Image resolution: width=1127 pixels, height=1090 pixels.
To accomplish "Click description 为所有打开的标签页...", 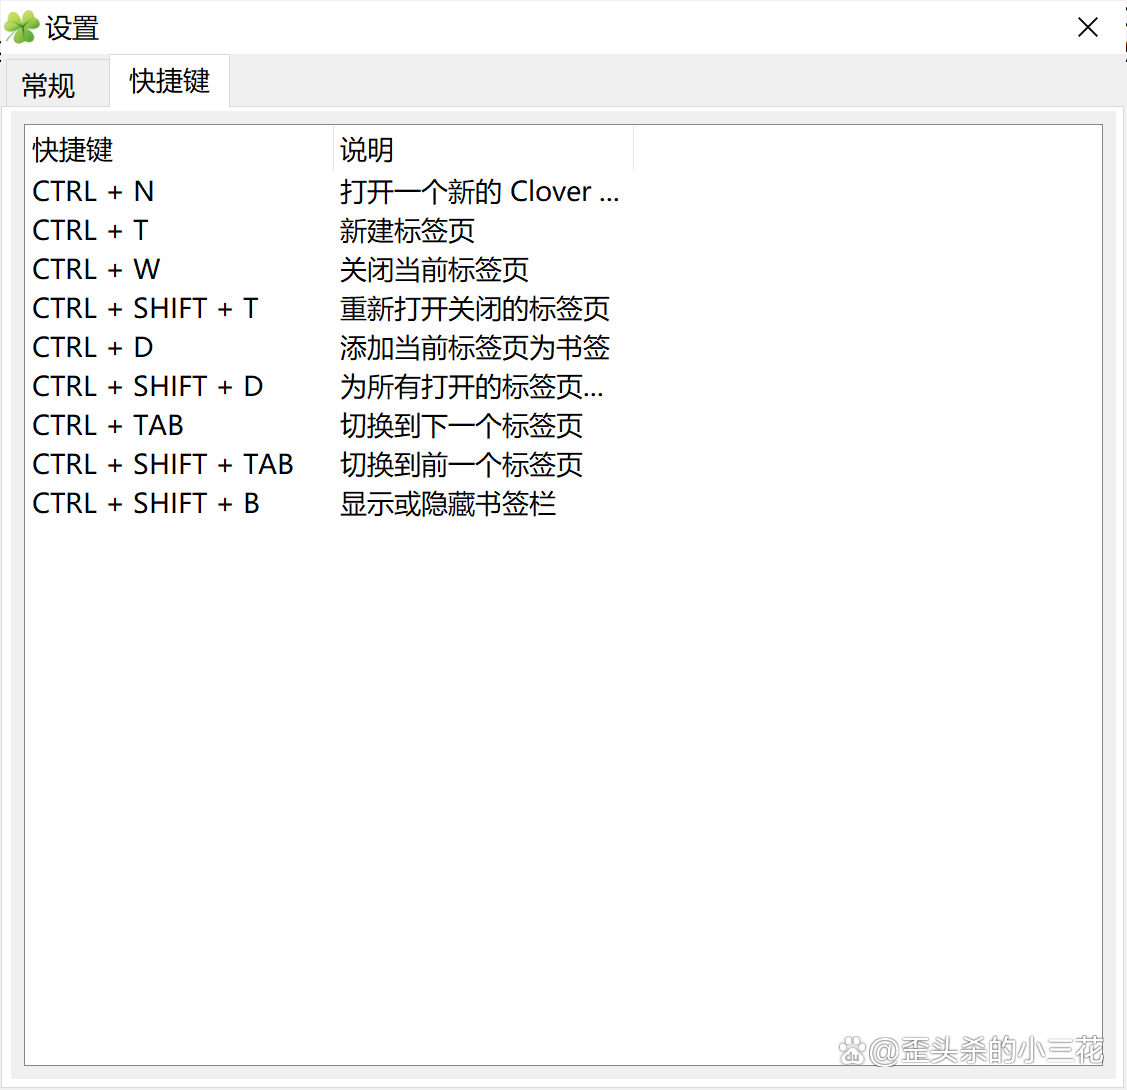I will click(472, 387).
